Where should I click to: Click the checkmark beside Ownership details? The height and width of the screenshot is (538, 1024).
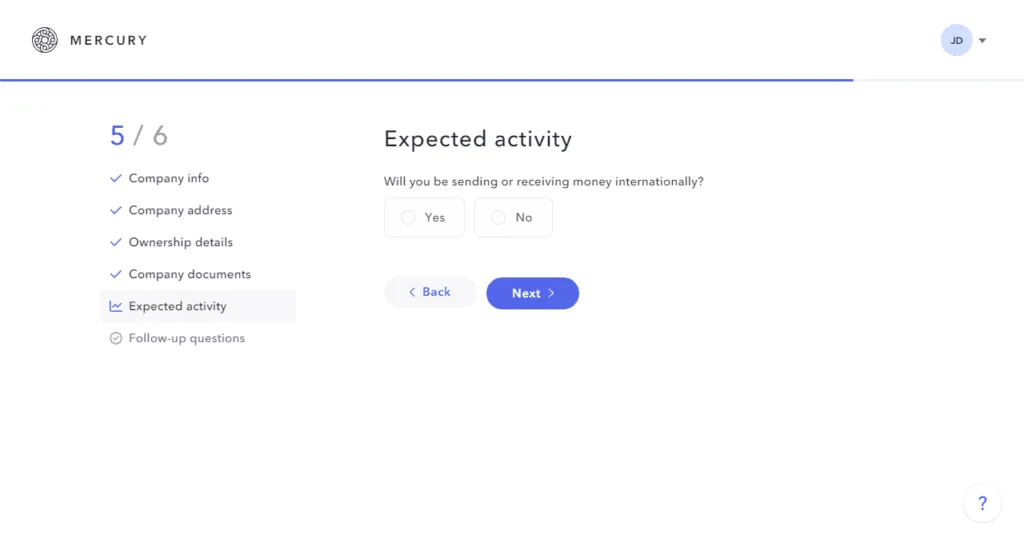(116, 242)
